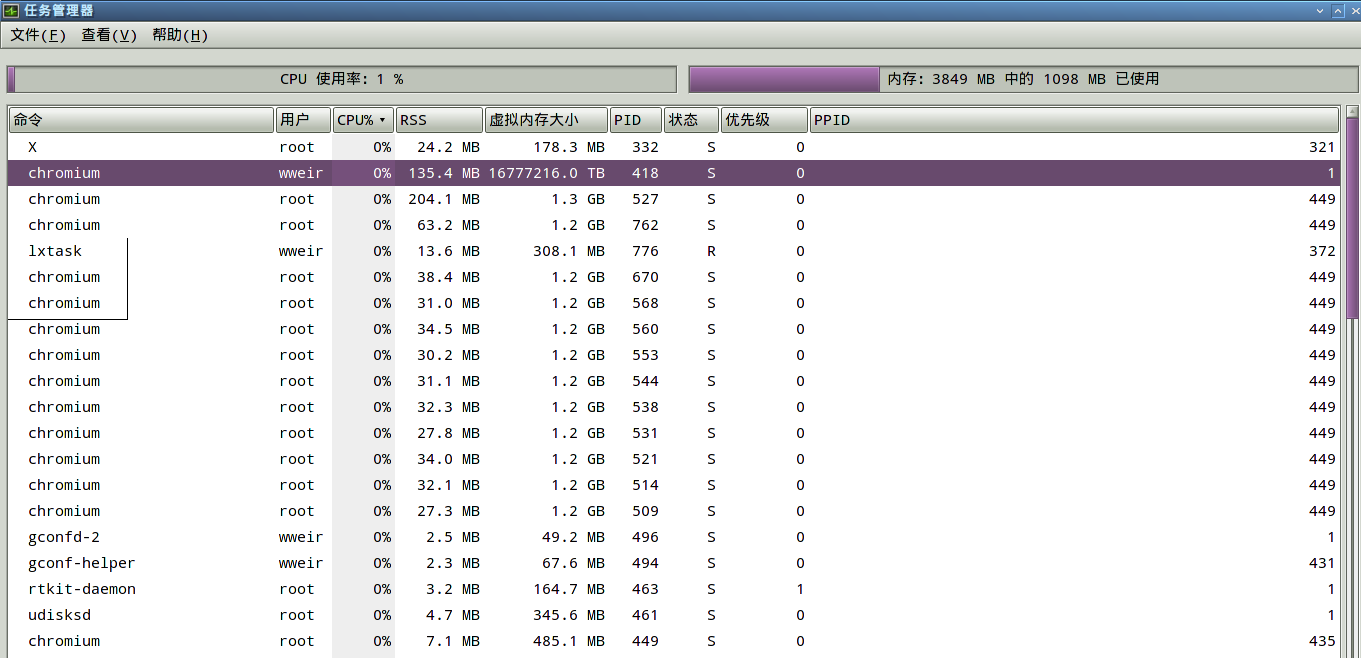
Task: Select the rtkit-daemon process row
Action: coord(673,589)
